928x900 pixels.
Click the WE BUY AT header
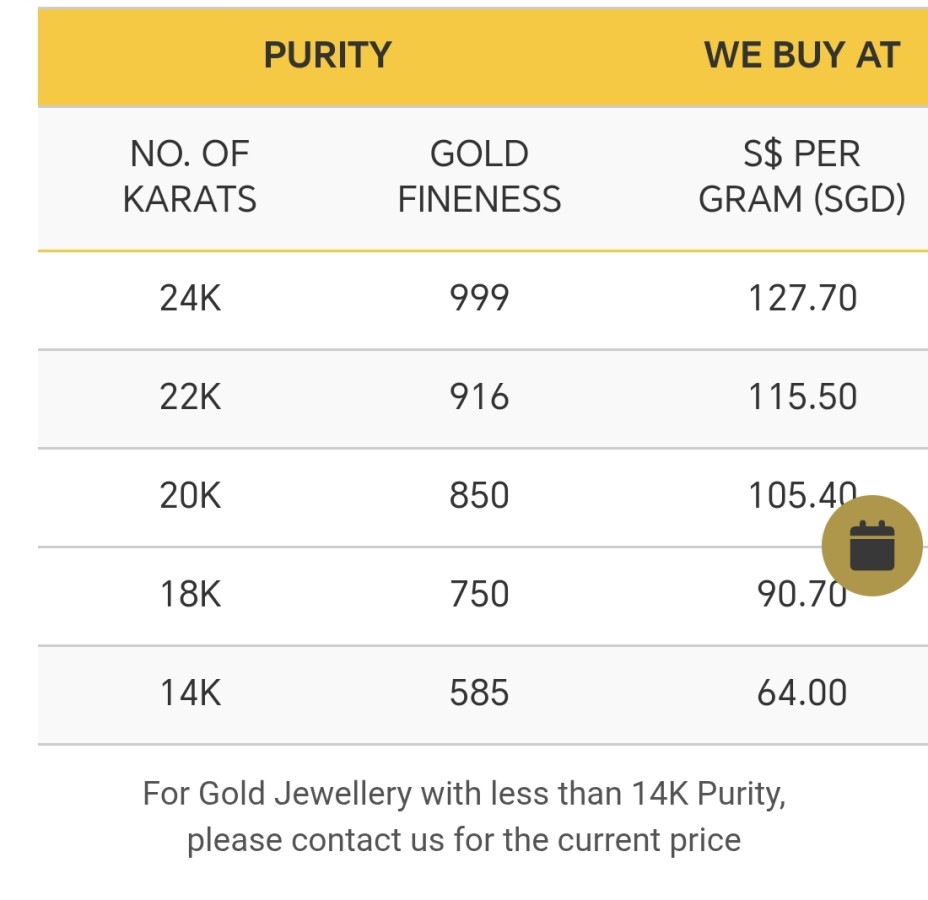coord(802,56)
